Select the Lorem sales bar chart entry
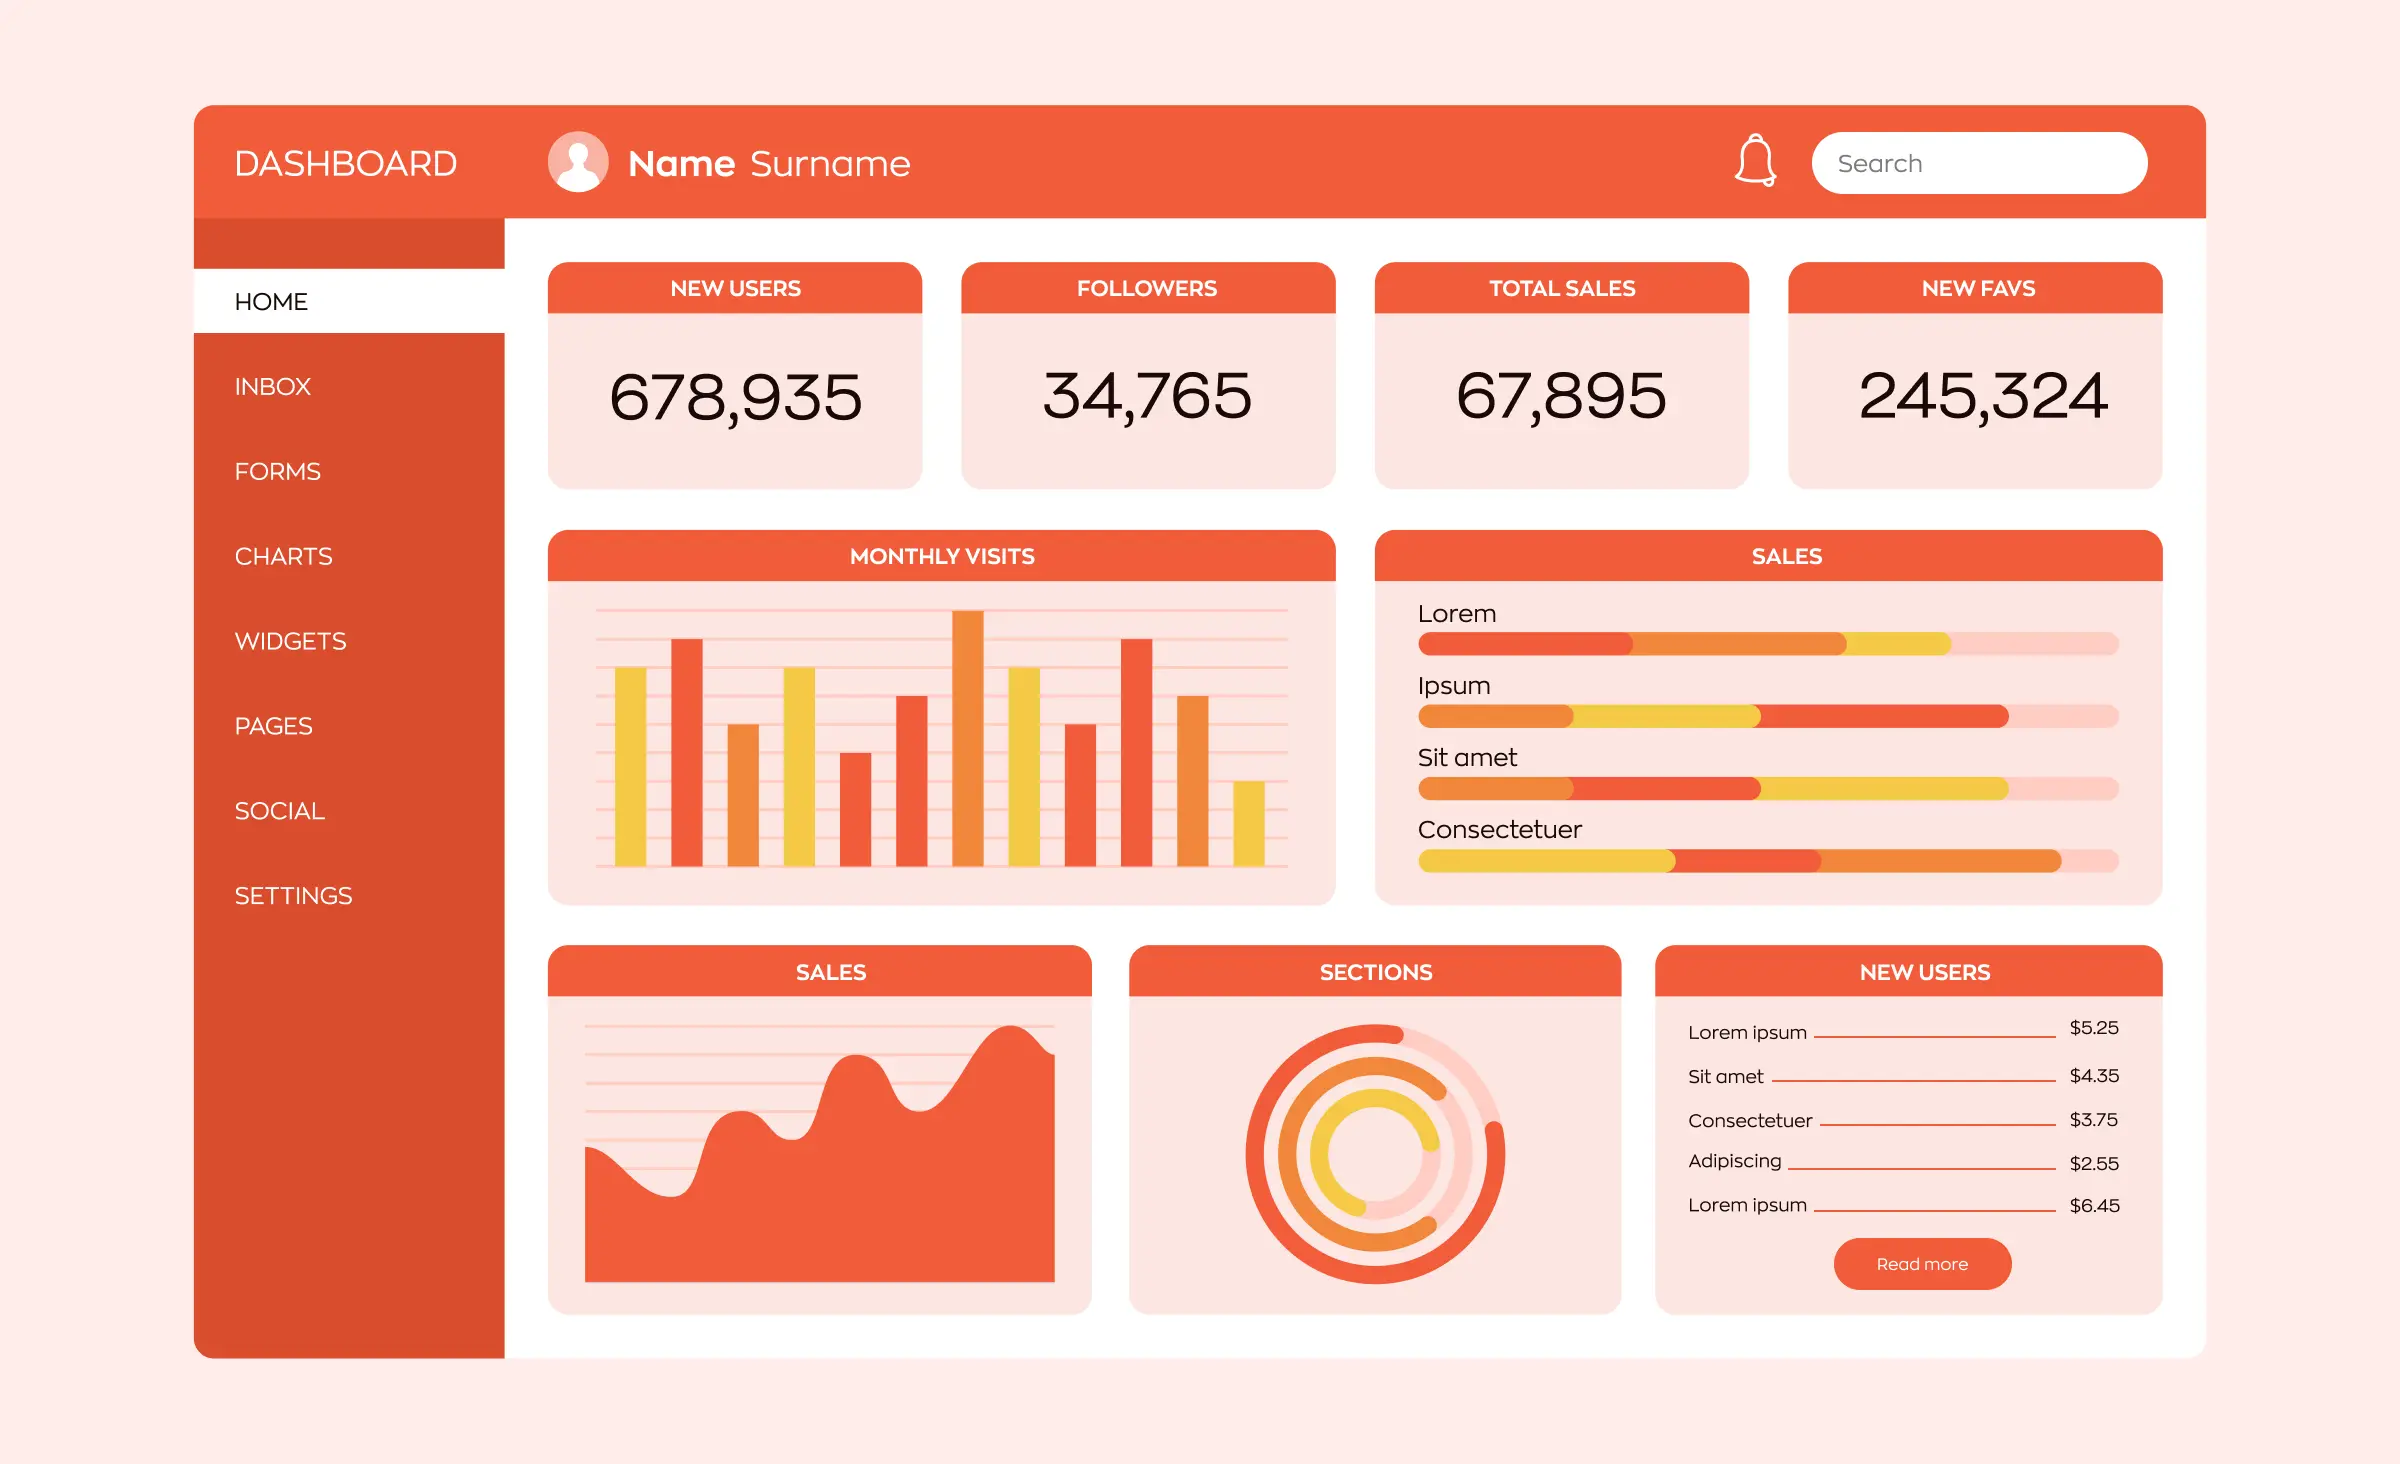The height and width of the screenshot is (1464, 2400). click(x=1774, y=645)
